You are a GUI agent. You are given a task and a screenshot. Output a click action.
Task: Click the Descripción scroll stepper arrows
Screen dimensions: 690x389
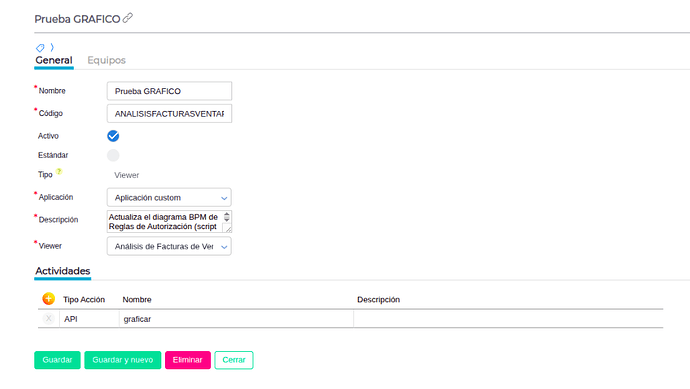(227, 217)
